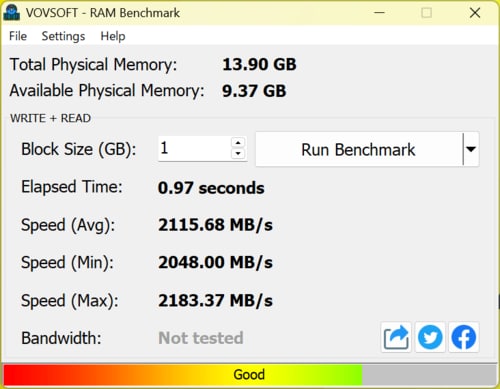Click the share export icon
The width and height of the screenshot is (500, 389).
point(396,337)
